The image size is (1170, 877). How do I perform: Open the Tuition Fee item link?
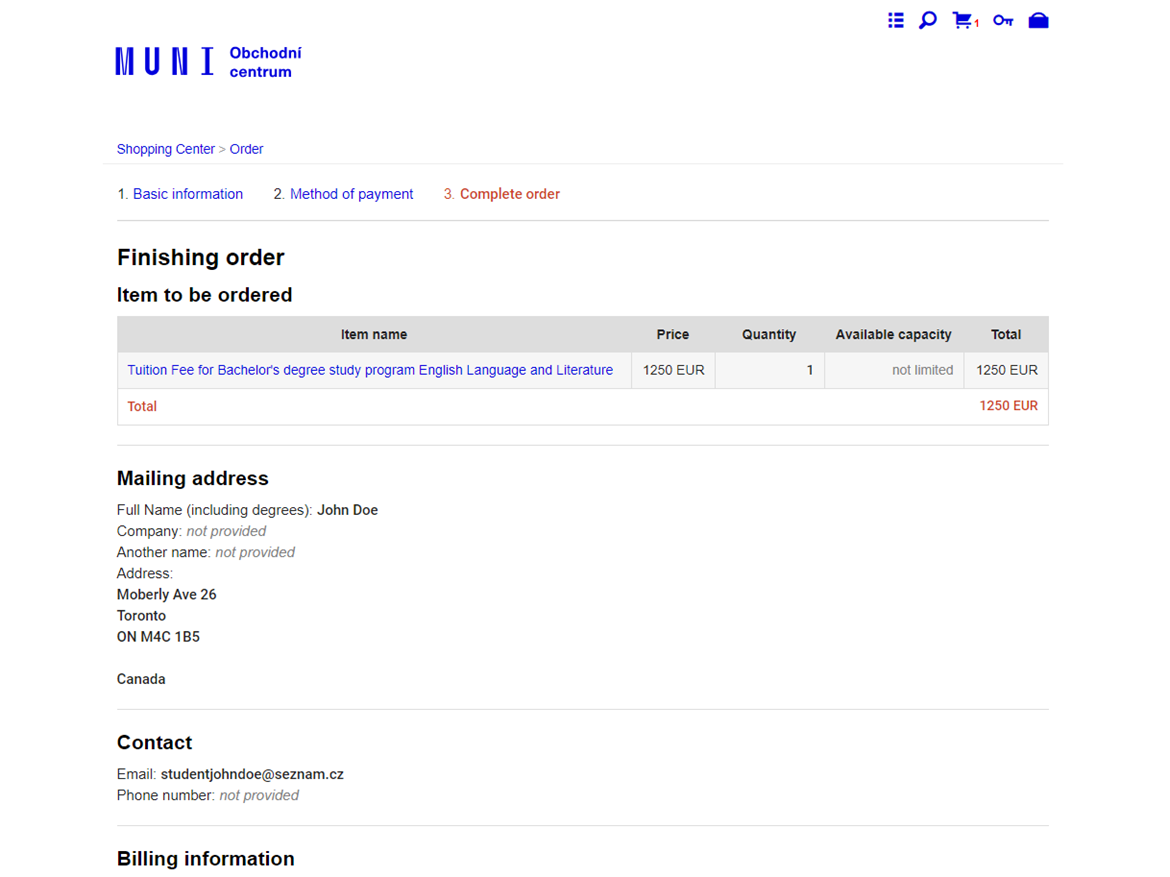(x=370, y=370)
